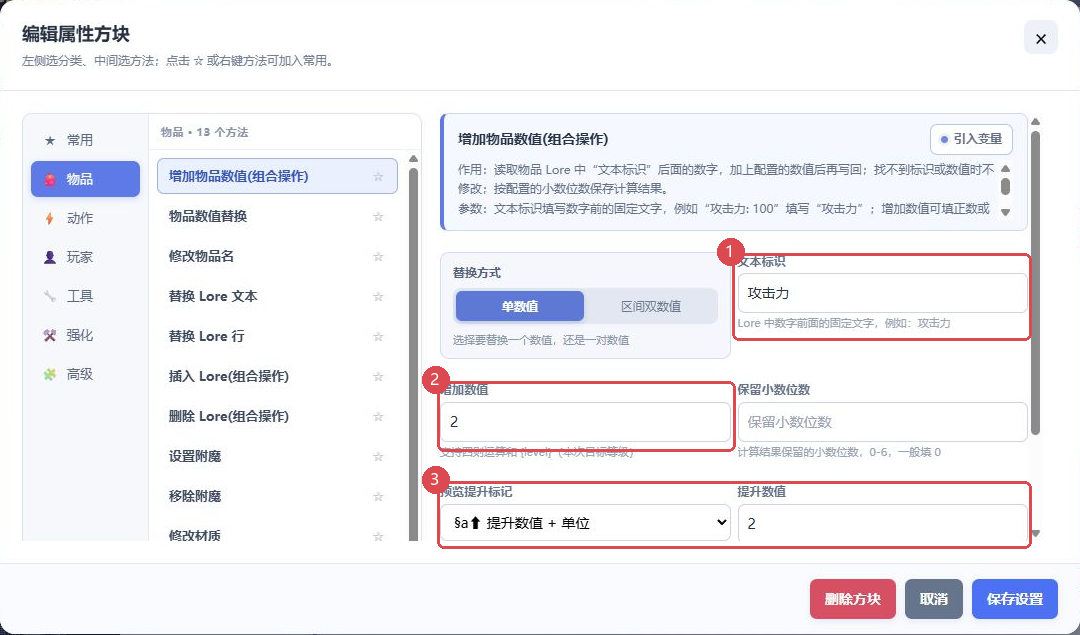Viewport: 1080px width, 635px height.
Task: Select method 物品数值替换
Action: (278, 216)
